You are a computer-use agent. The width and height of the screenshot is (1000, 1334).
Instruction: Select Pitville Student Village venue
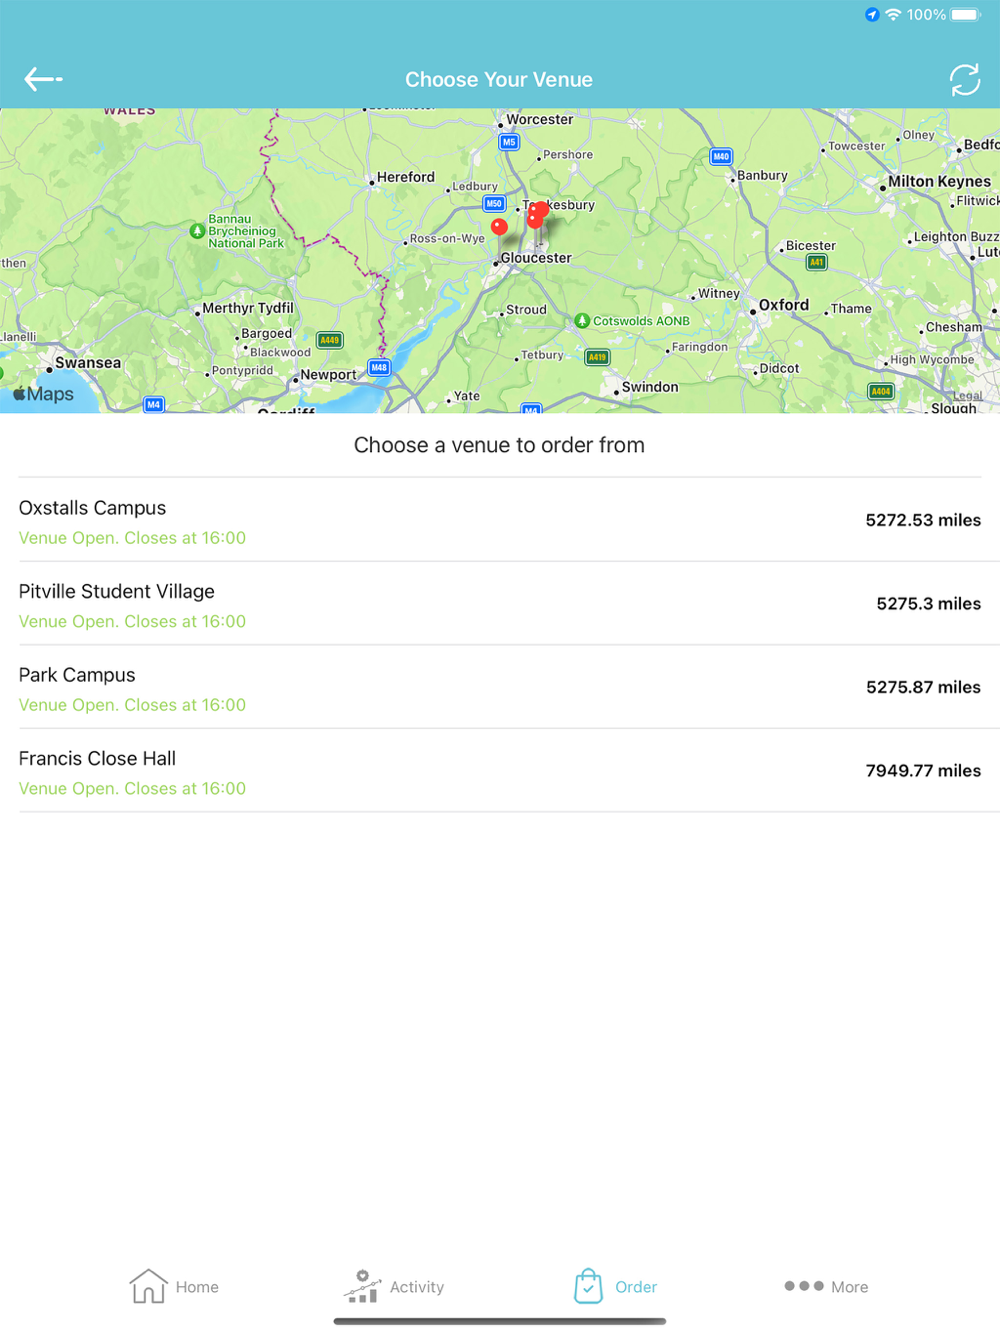(500, 604)
